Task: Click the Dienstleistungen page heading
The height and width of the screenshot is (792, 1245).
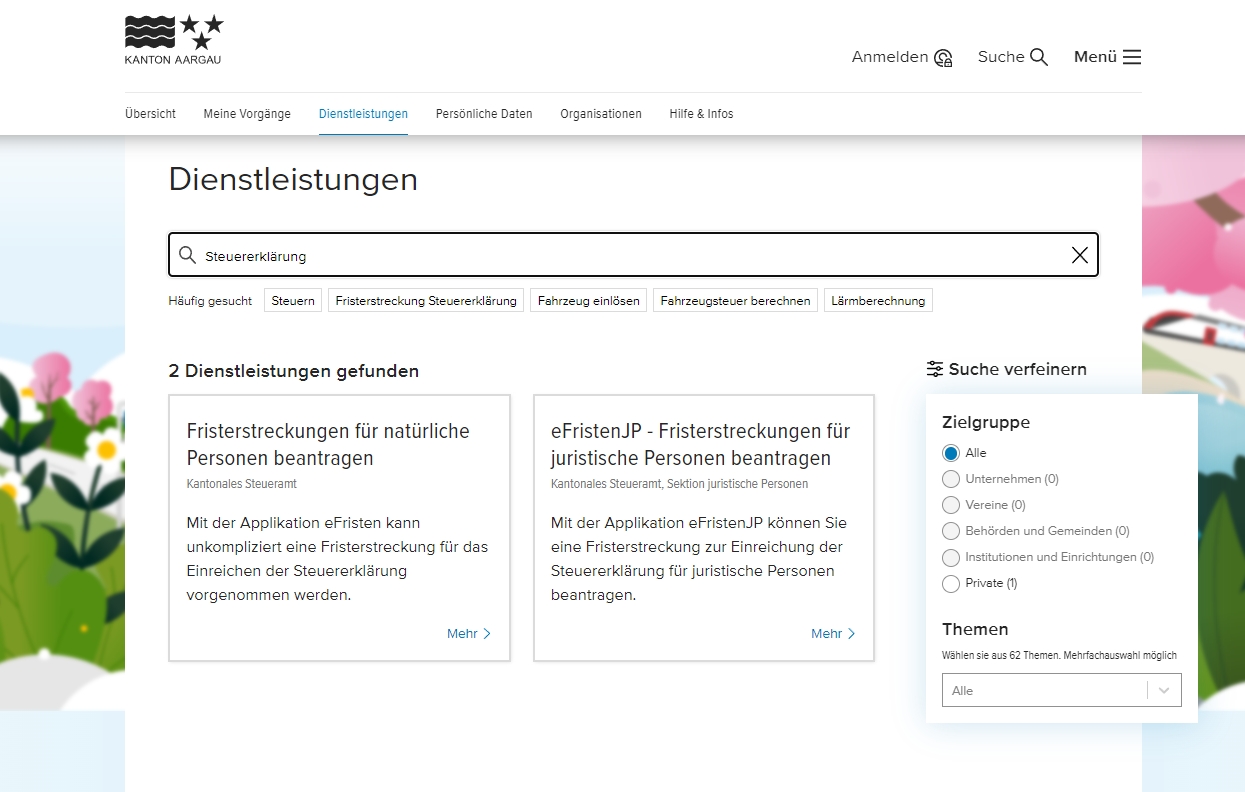Action: tap(293, 180)
